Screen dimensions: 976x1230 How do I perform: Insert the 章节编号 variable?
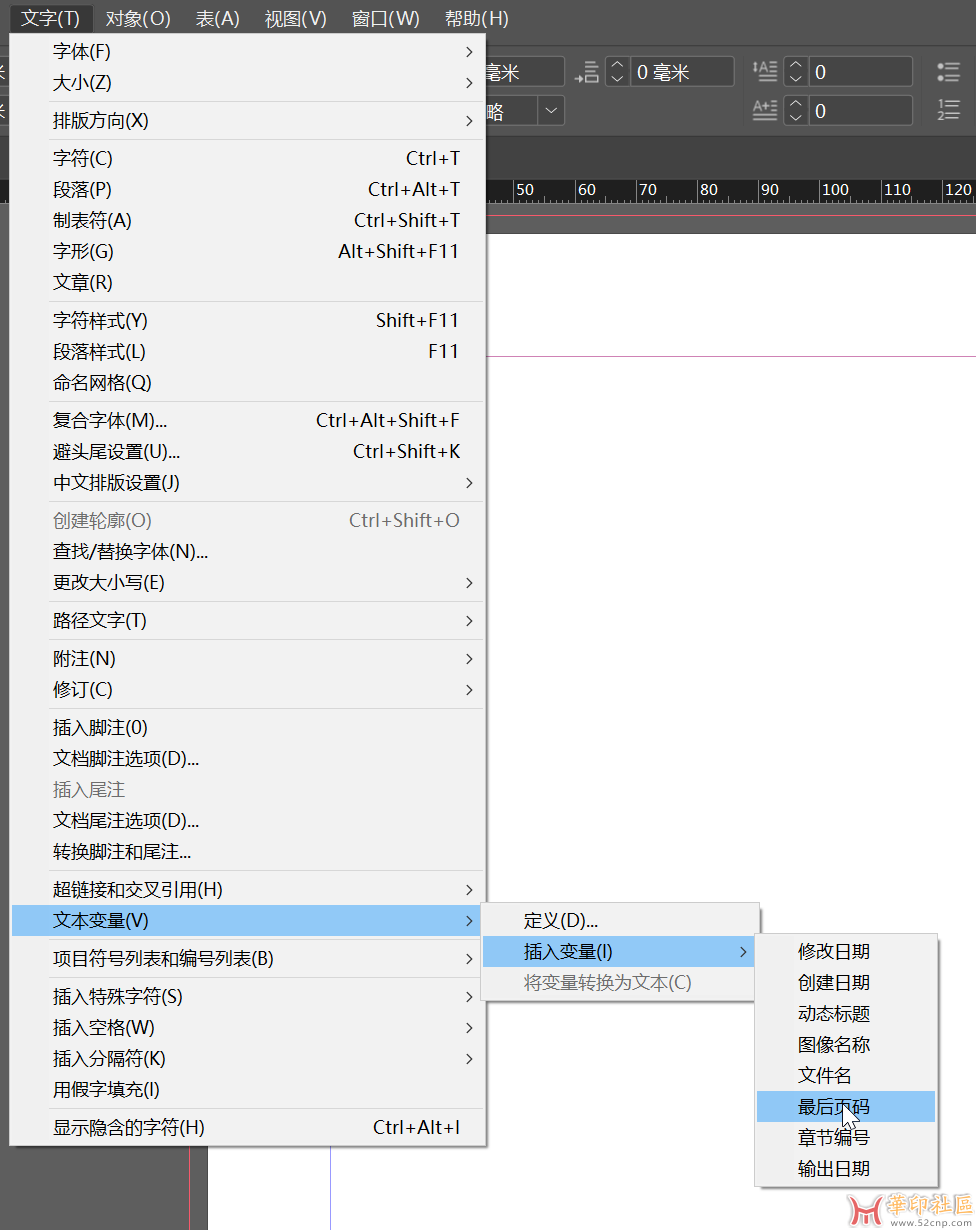(x=846, y=1138)
